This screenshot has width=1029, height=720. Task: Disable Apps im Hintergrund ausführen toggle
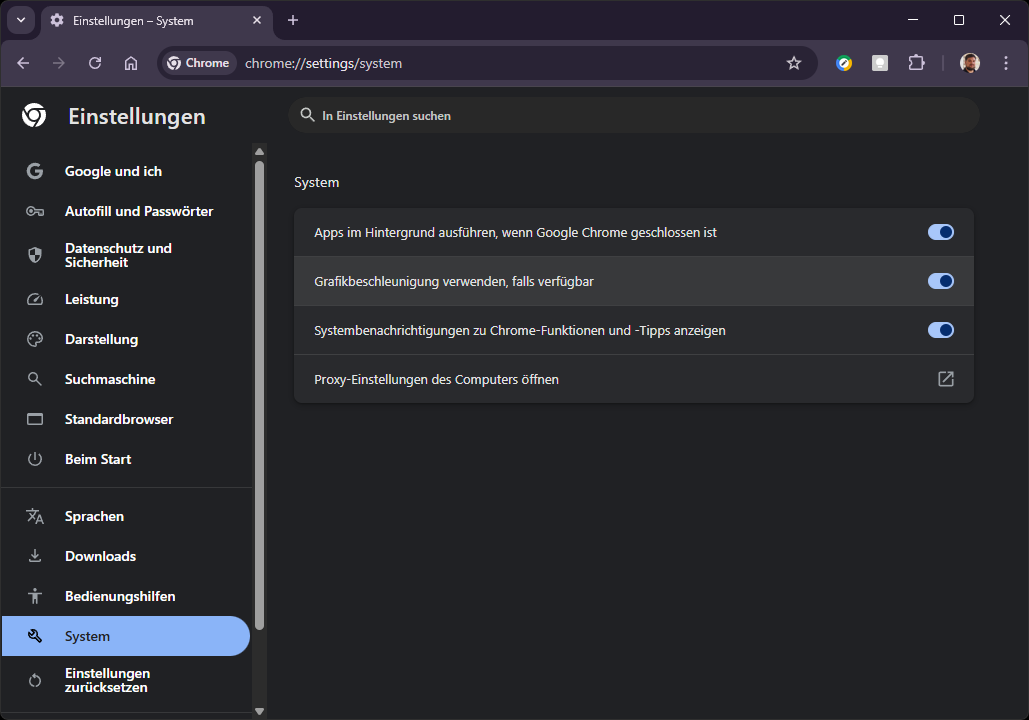click(x=940, y=232)
